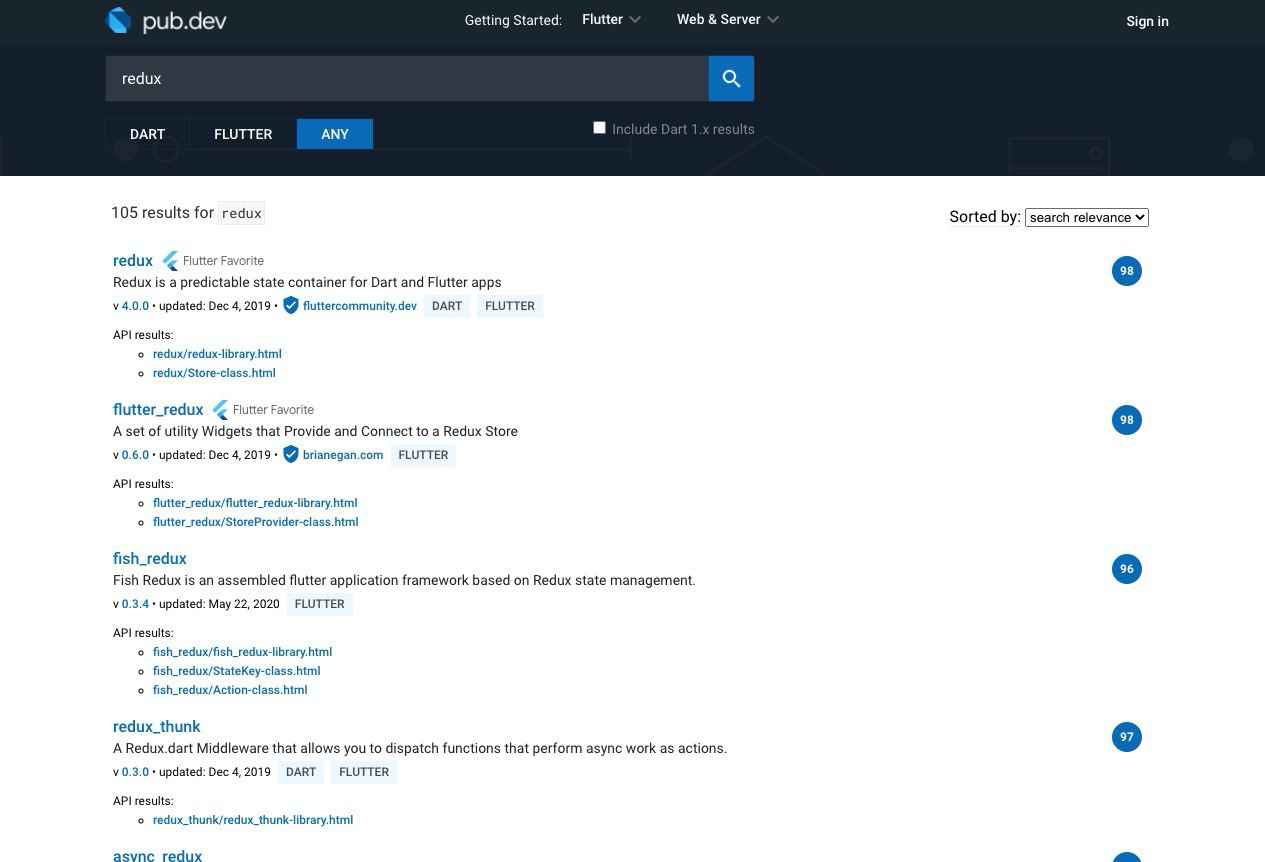
Task: Click version 0.3.0 link for redux_thunk
Action: (135, 772)
